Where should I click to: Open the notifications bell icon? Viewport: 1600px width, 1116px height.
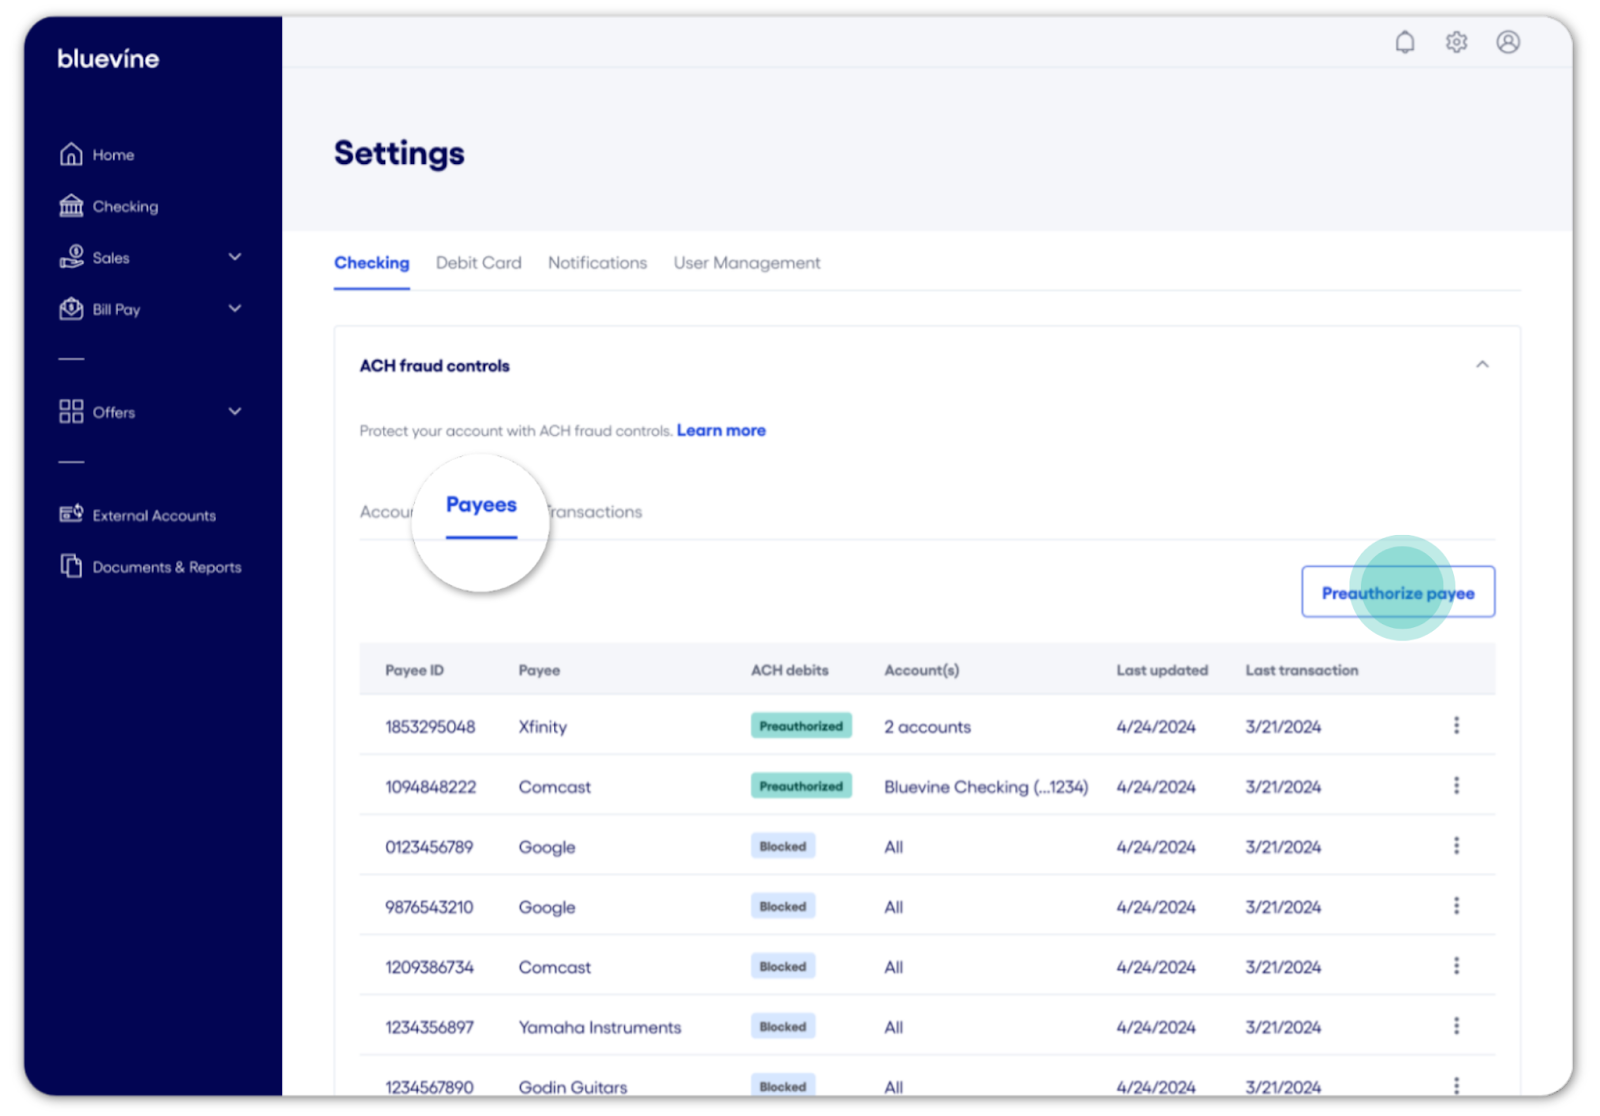pyautogui.click(x=1405, y=42)
